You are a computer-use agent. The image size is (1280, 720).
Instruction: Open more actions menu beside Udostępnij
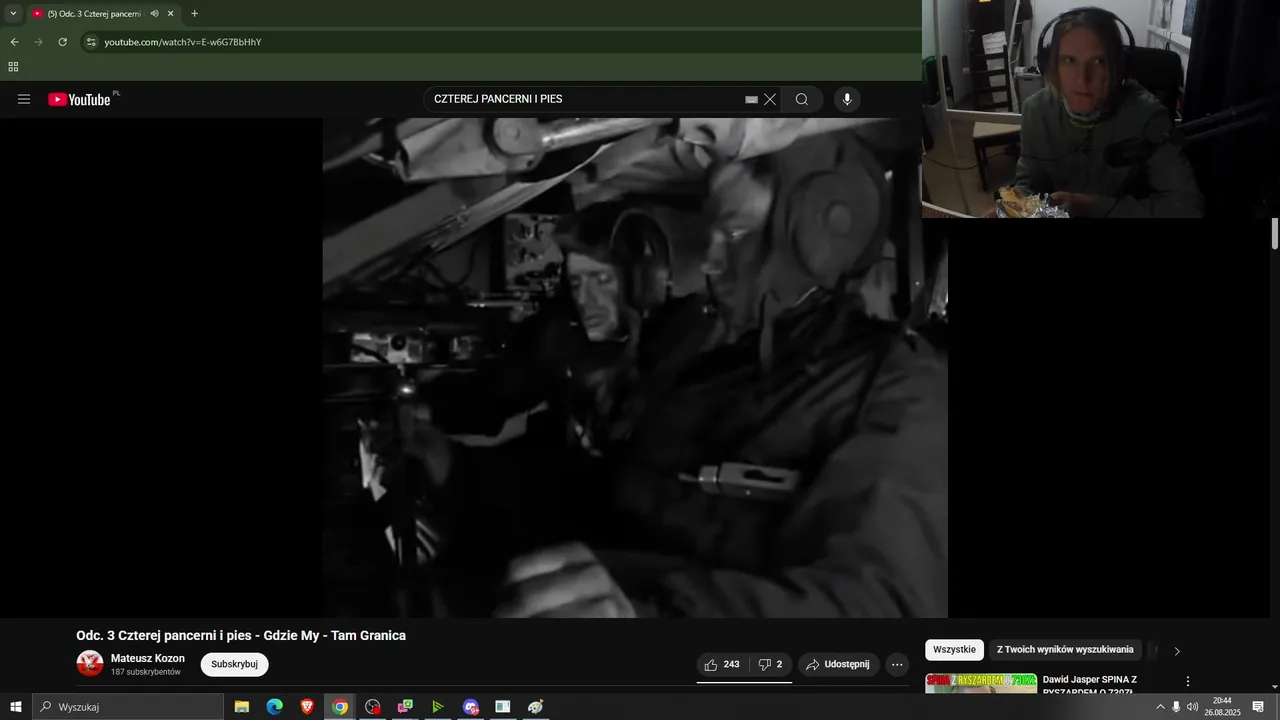coord(897,664)
